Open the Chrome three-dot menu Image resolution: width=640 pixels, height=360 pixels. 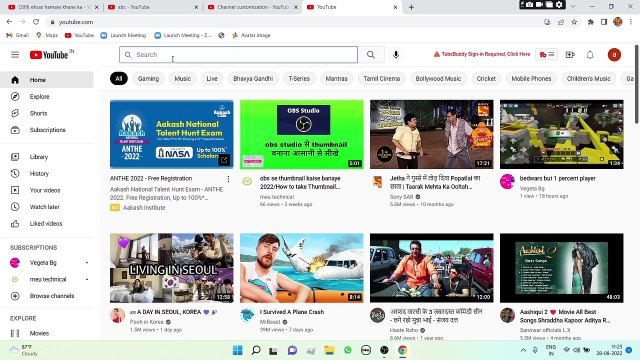coord(631,22)
